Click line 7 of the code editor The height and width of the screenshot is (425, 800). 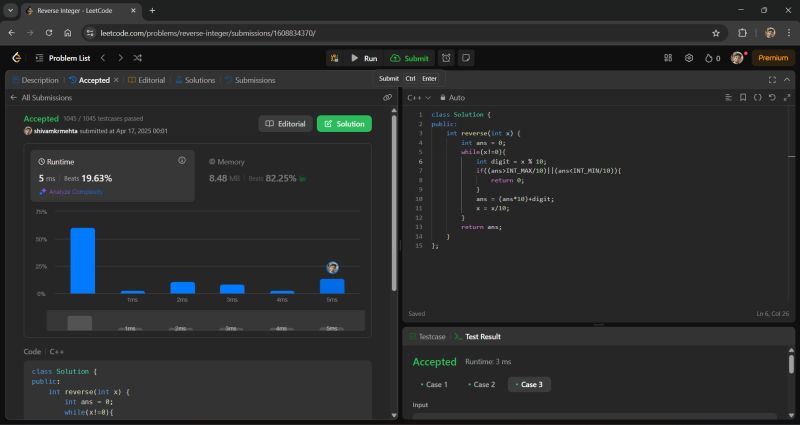tap(548, 171)
